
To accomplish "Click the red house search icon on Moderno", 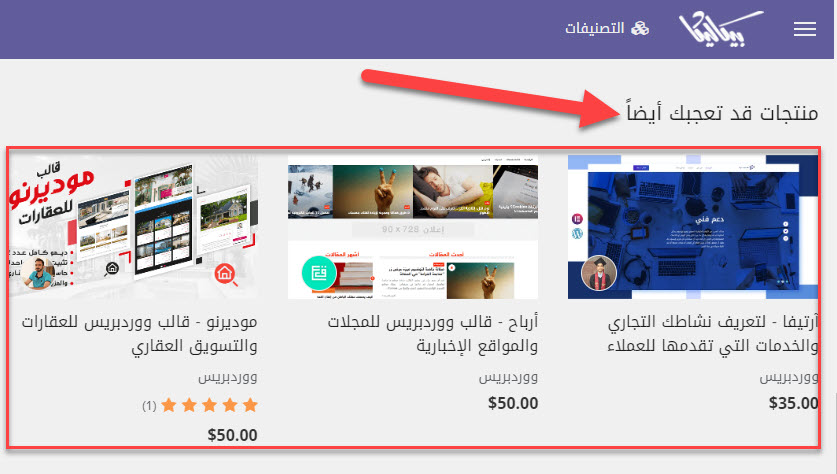I will (226, 274).
